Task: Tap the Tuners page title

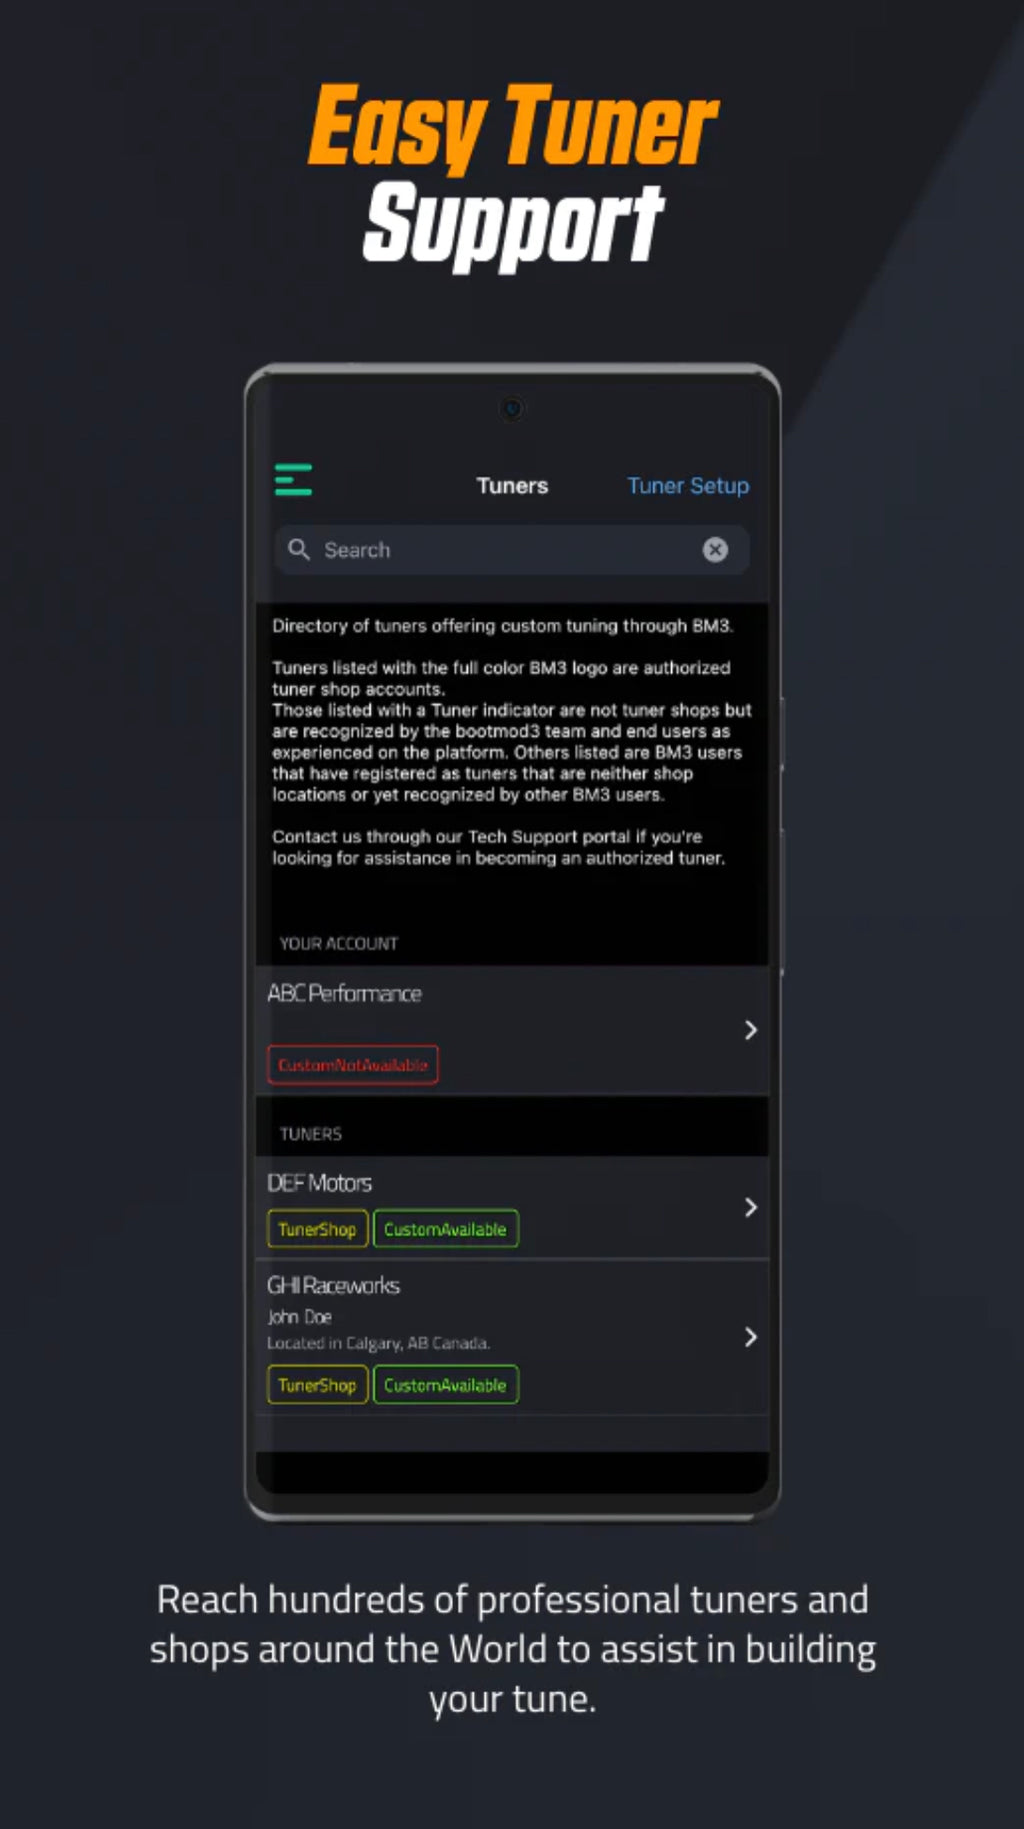Action: click(512, 486)
